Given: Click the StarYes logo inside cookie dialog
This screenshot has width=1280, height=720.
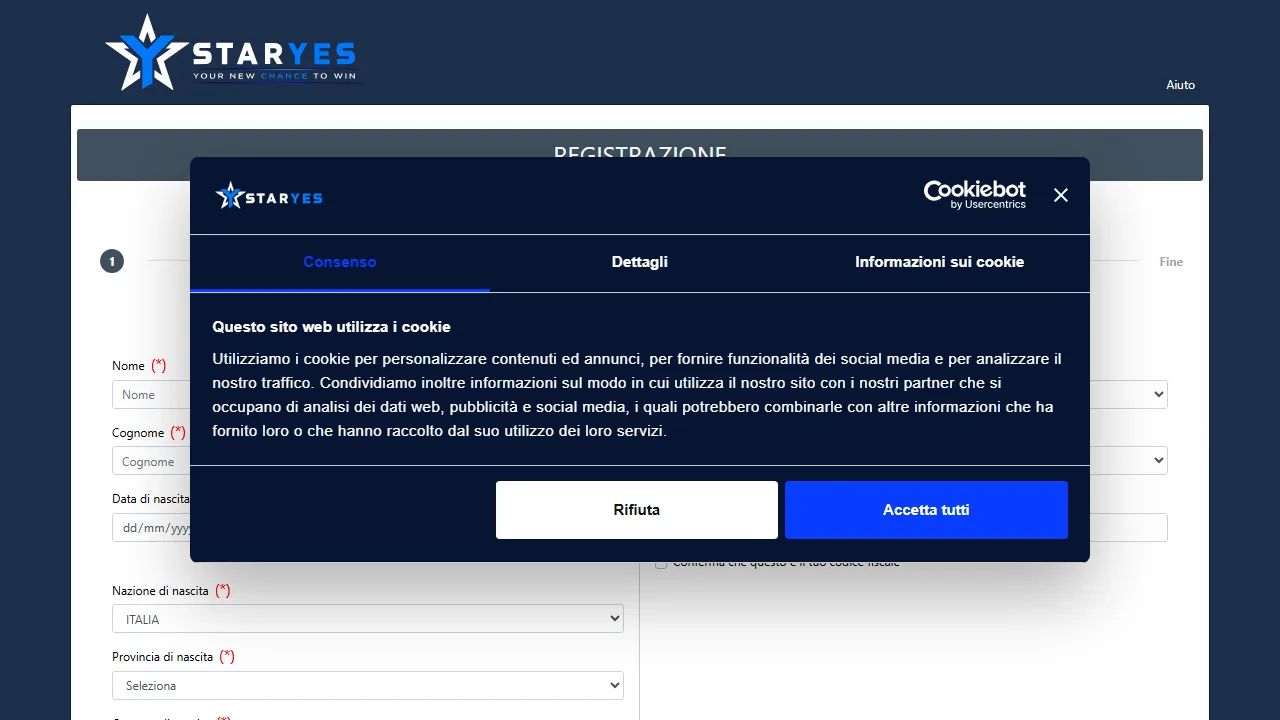Looking at the screenshot, I should 270,196.
